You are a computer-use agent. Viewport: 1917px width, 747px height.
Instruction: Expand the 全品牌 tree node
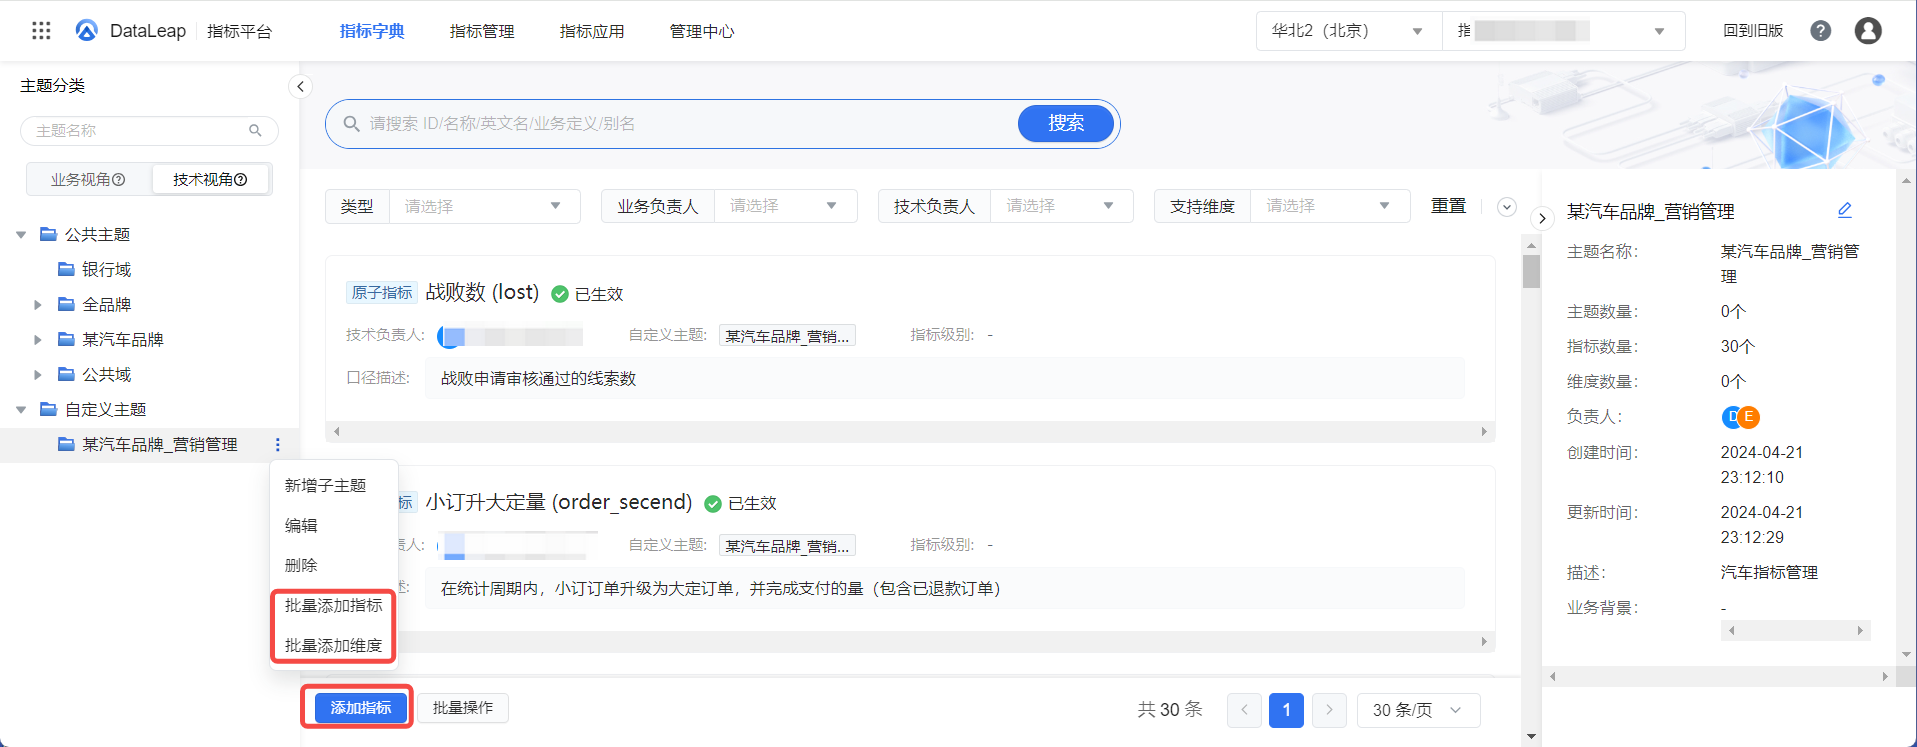click(x=38, y=305)
